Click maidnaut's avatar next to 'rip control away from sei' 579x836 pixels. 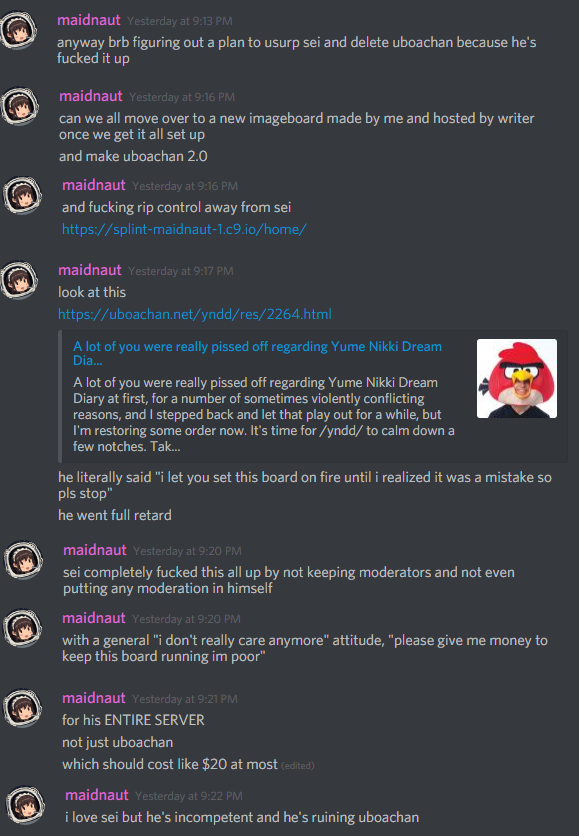[23, 195]
